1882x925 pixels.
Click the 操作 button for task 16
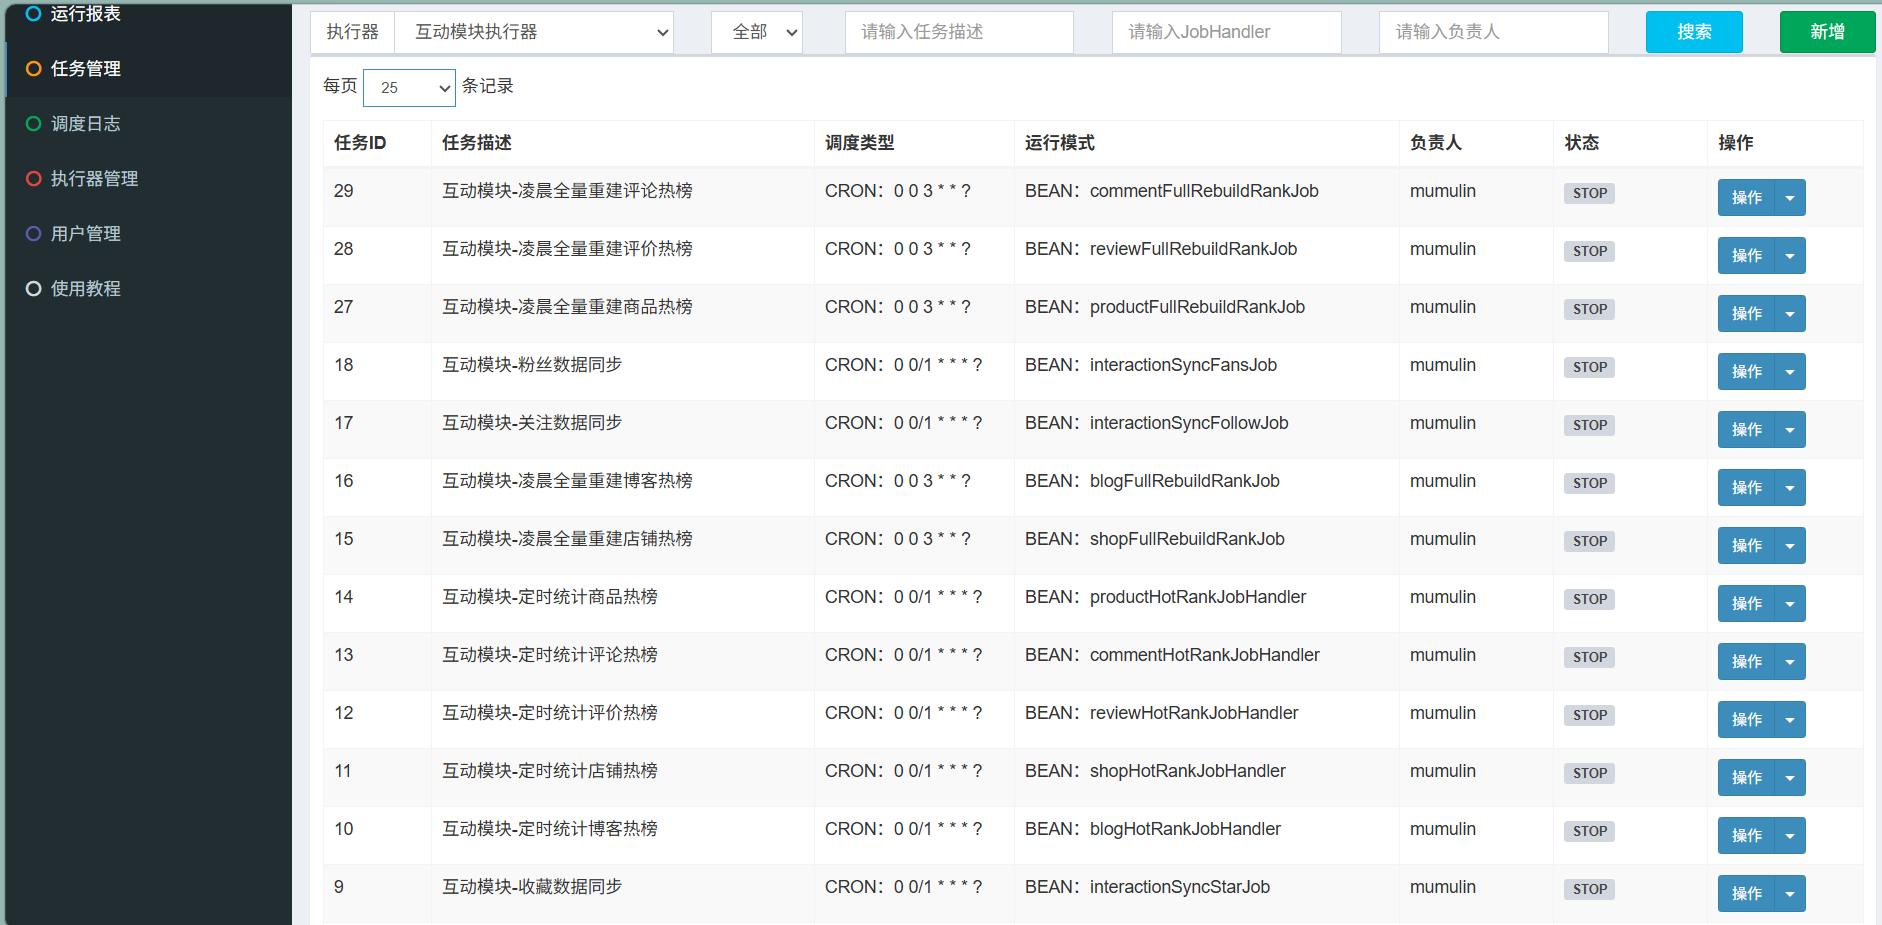coord(1746,488)
